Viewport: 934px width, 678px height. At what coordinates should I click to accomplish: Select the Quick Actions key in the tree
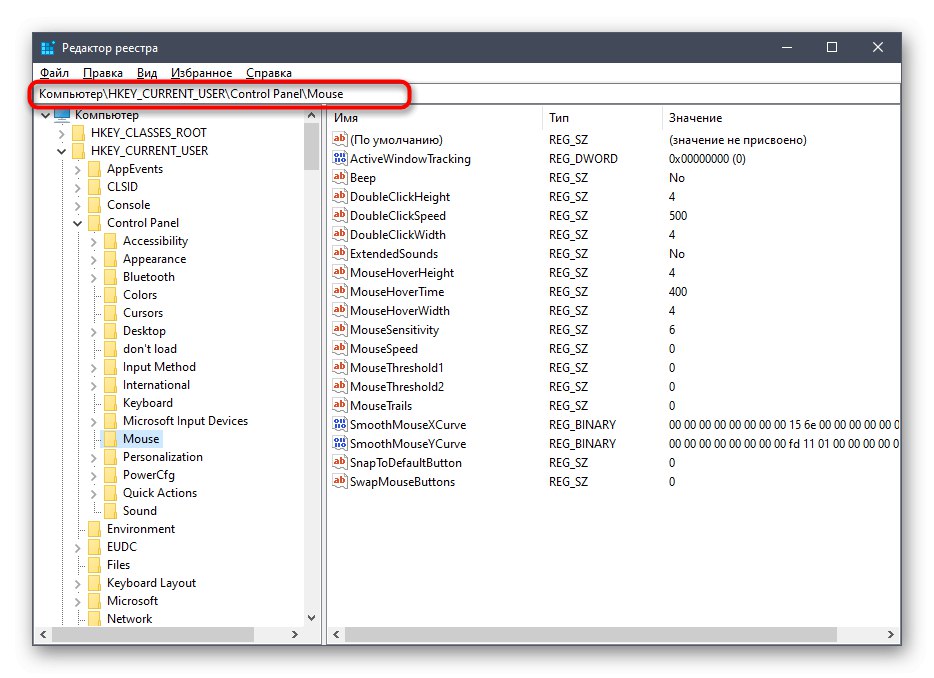coord(160,493)
